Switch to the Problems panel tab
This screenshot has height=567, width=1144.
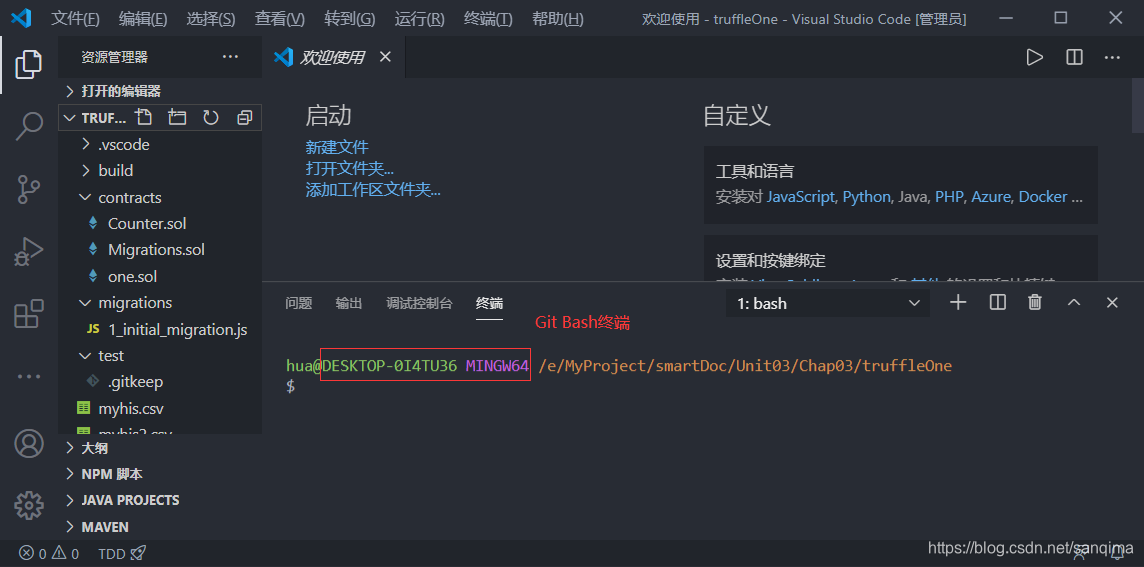pos(298,303)
